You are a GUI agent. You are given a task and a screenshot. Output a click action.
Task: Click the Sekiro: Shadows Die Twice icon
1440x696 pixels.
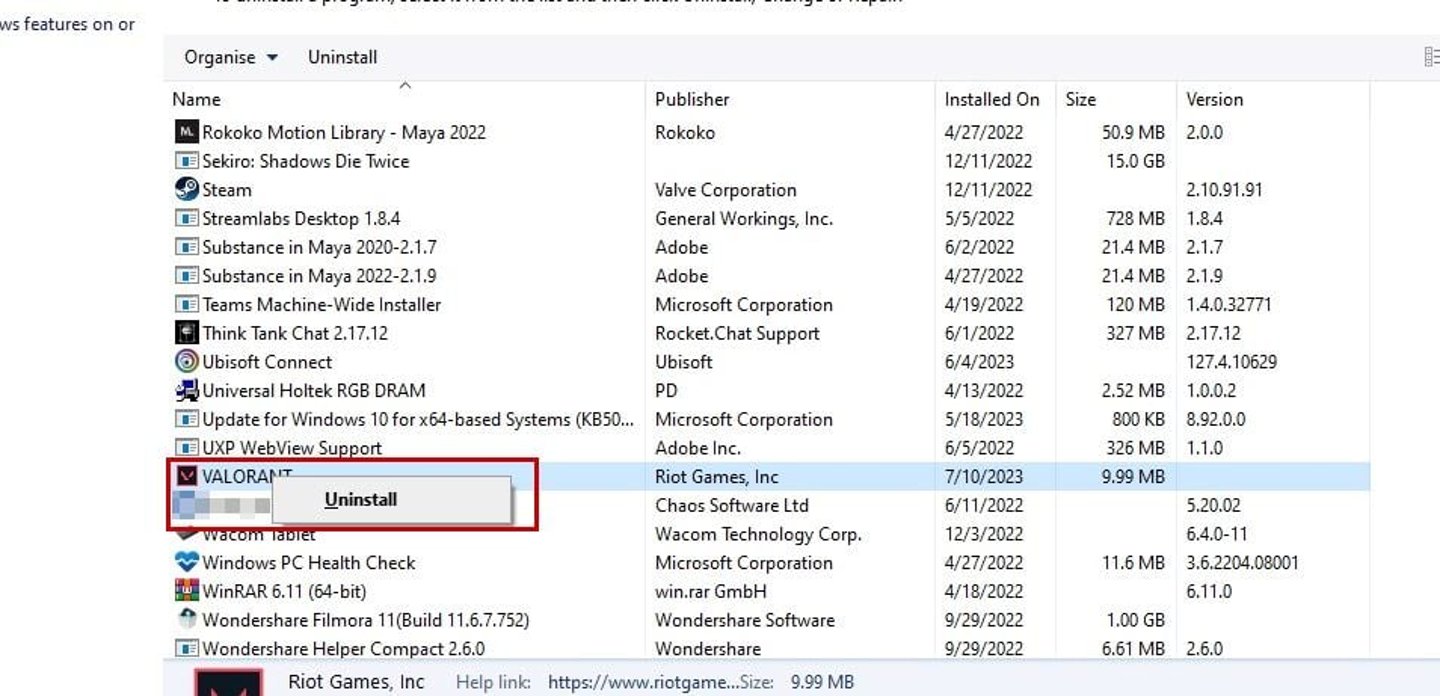pyautogui.click(x=186, y=161)
